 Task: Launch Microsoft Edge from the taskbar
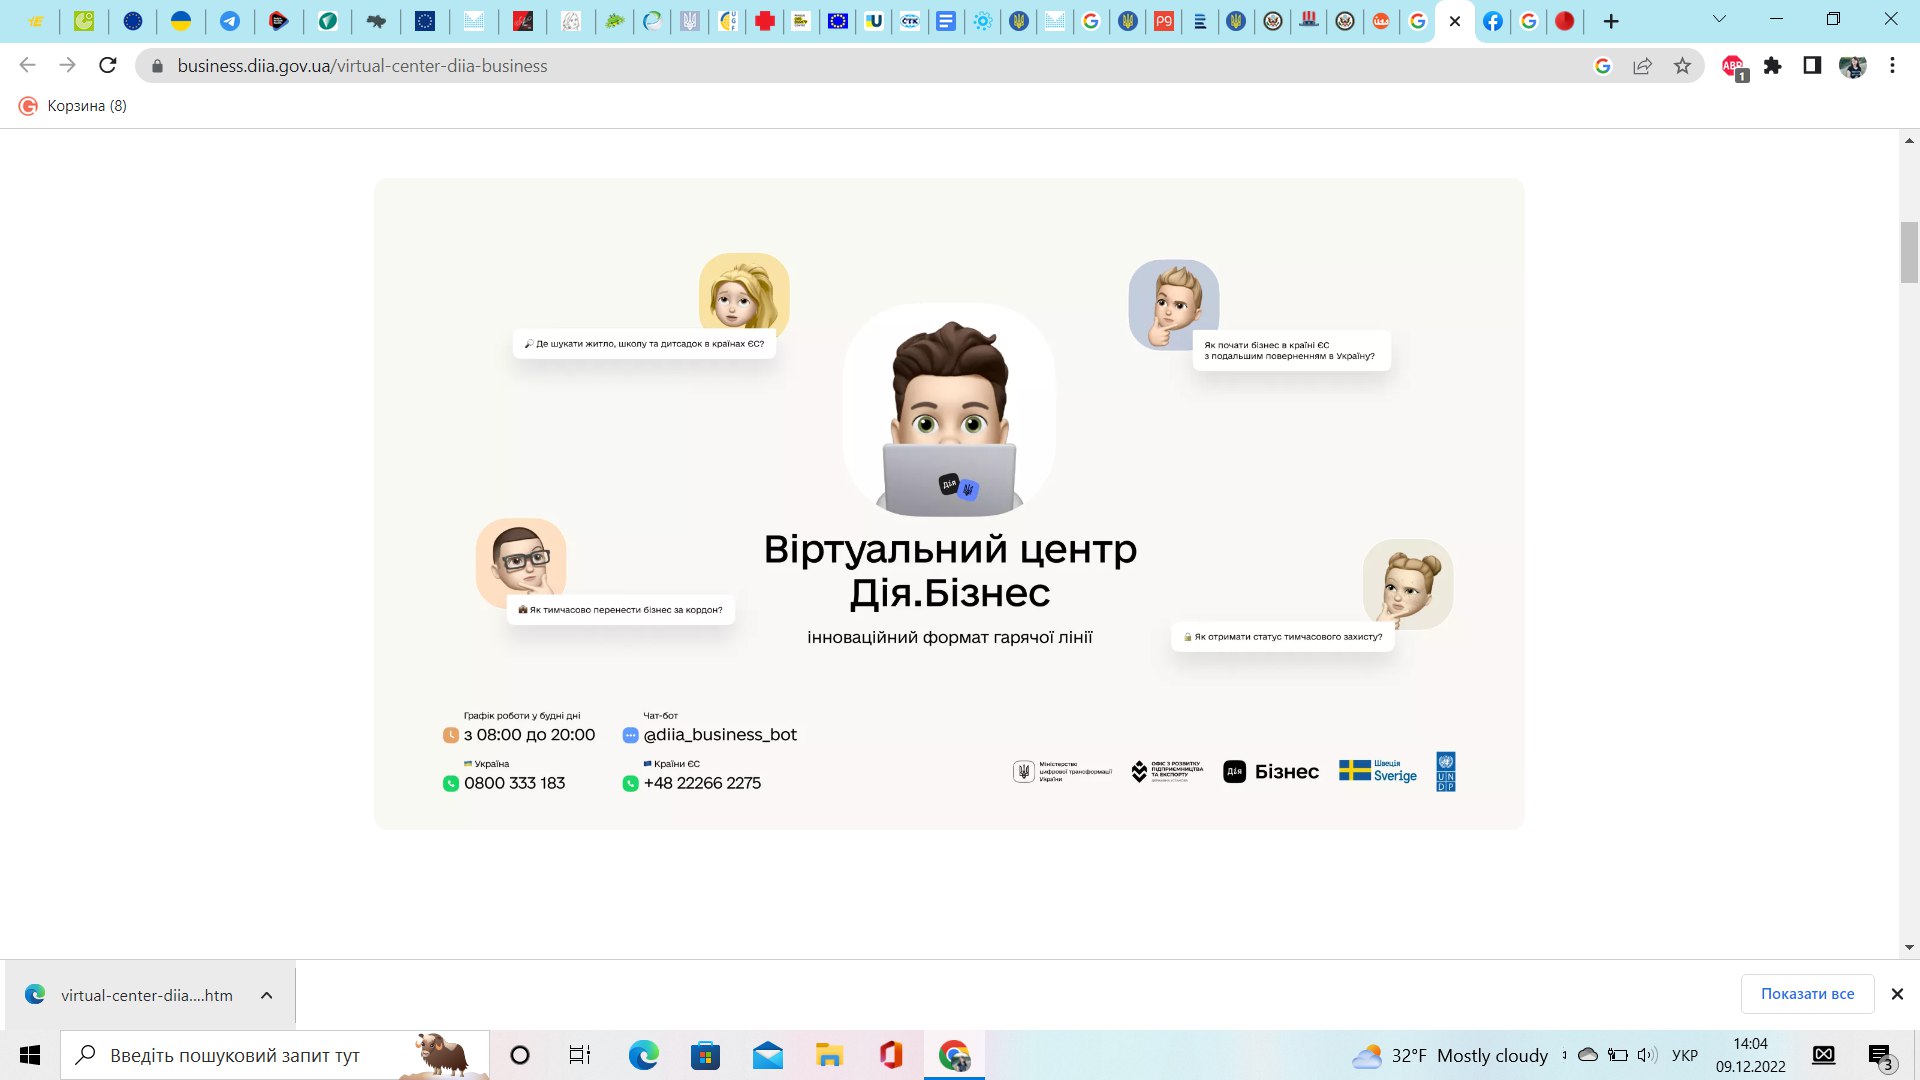643,1055
